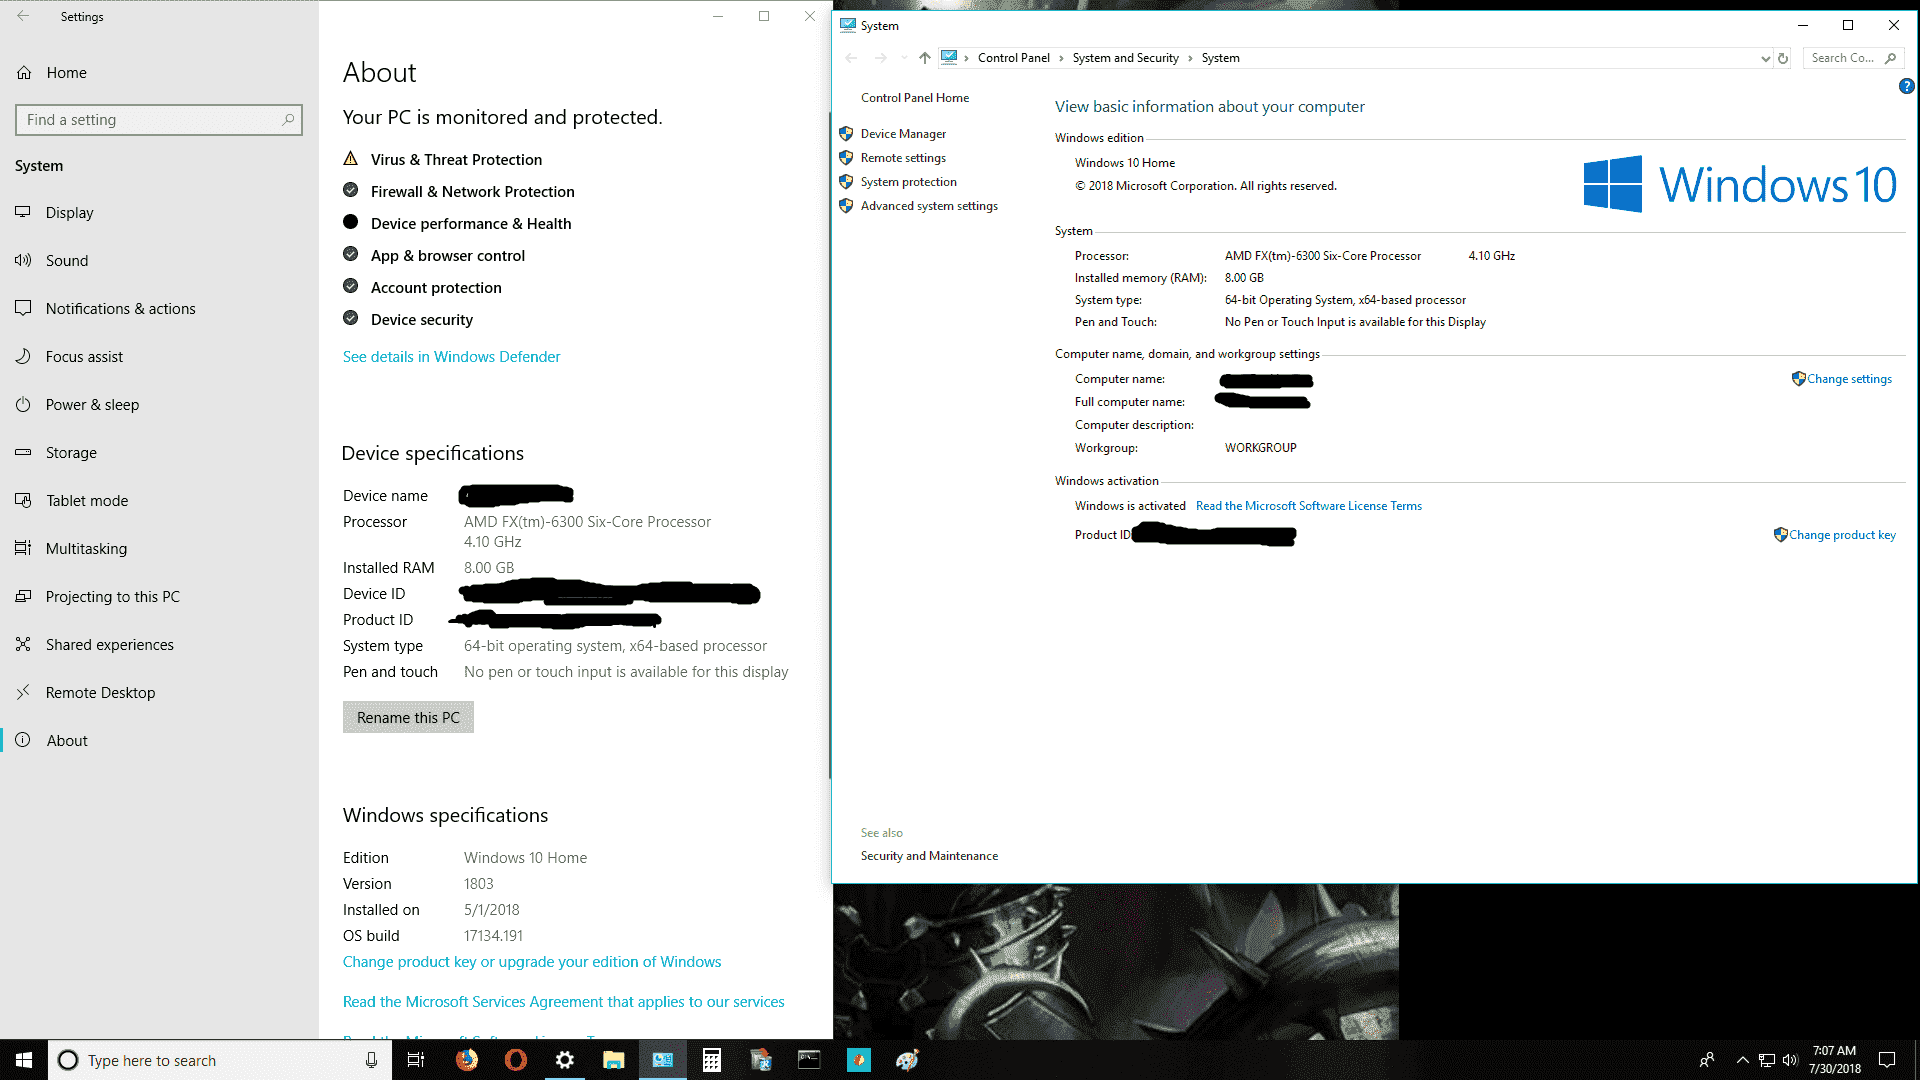Open System and Security from the breadcrumb

[x=1125, y=57]
